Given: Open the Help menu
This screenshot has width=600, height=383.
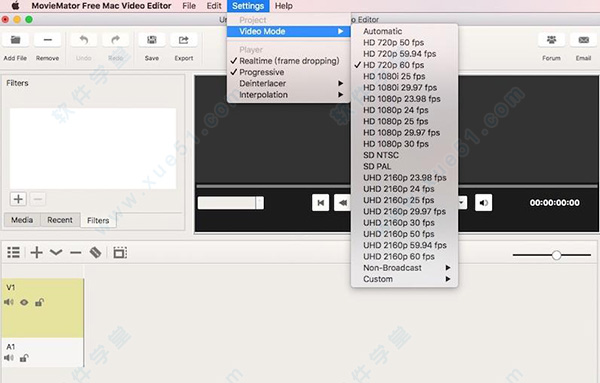Looking at the screenshot, I should coord(284,6).
